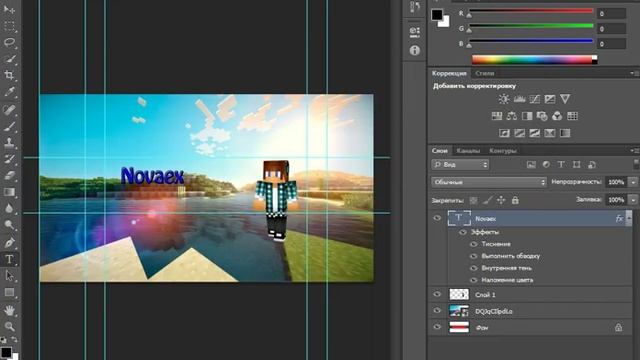Toggle lock position
Screen dimensions: 640x360
coord(501,200)
